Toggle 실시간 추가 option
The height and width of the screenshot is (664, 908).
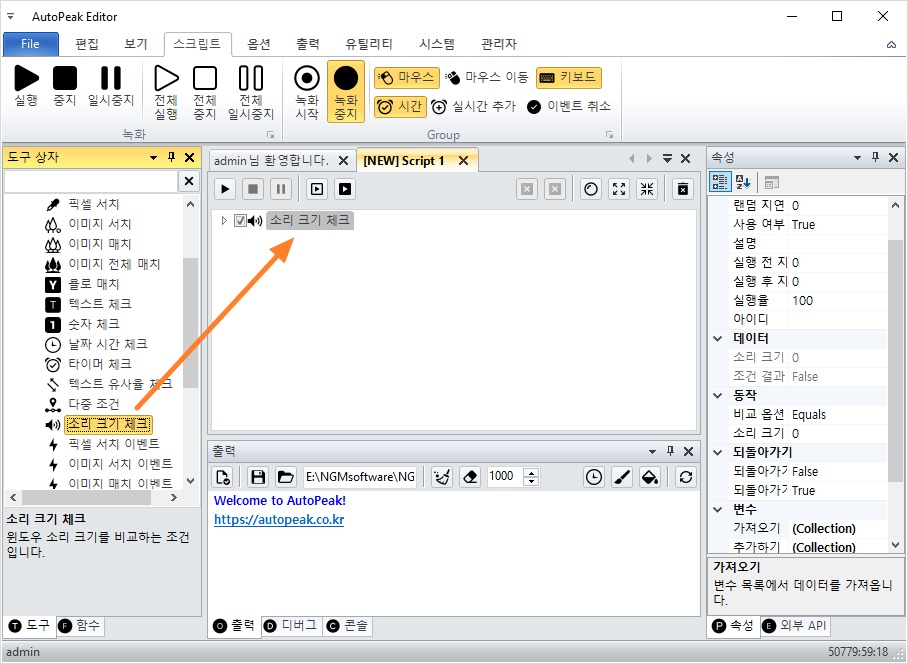coord(474,107)
